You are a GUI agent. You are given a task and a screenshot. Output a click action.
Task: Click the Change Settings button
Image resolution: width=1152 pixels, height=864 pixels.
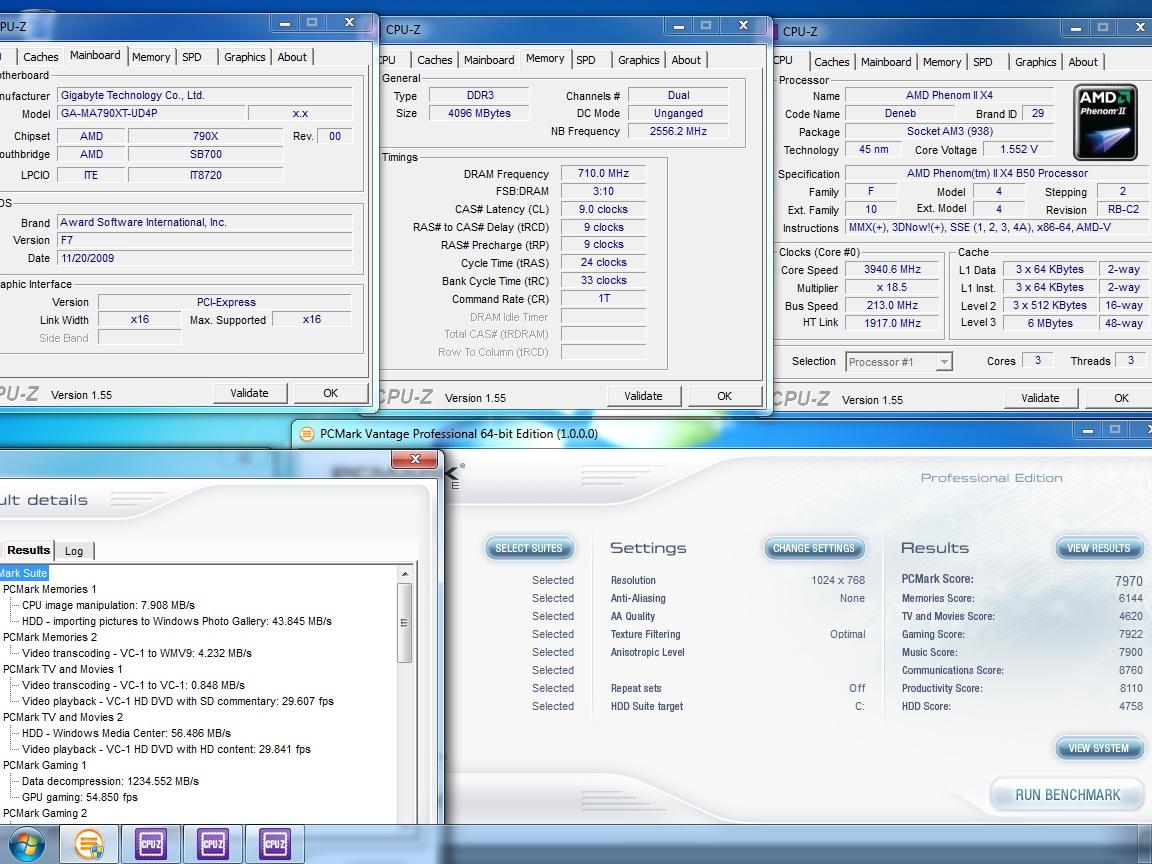coord(814,548)
